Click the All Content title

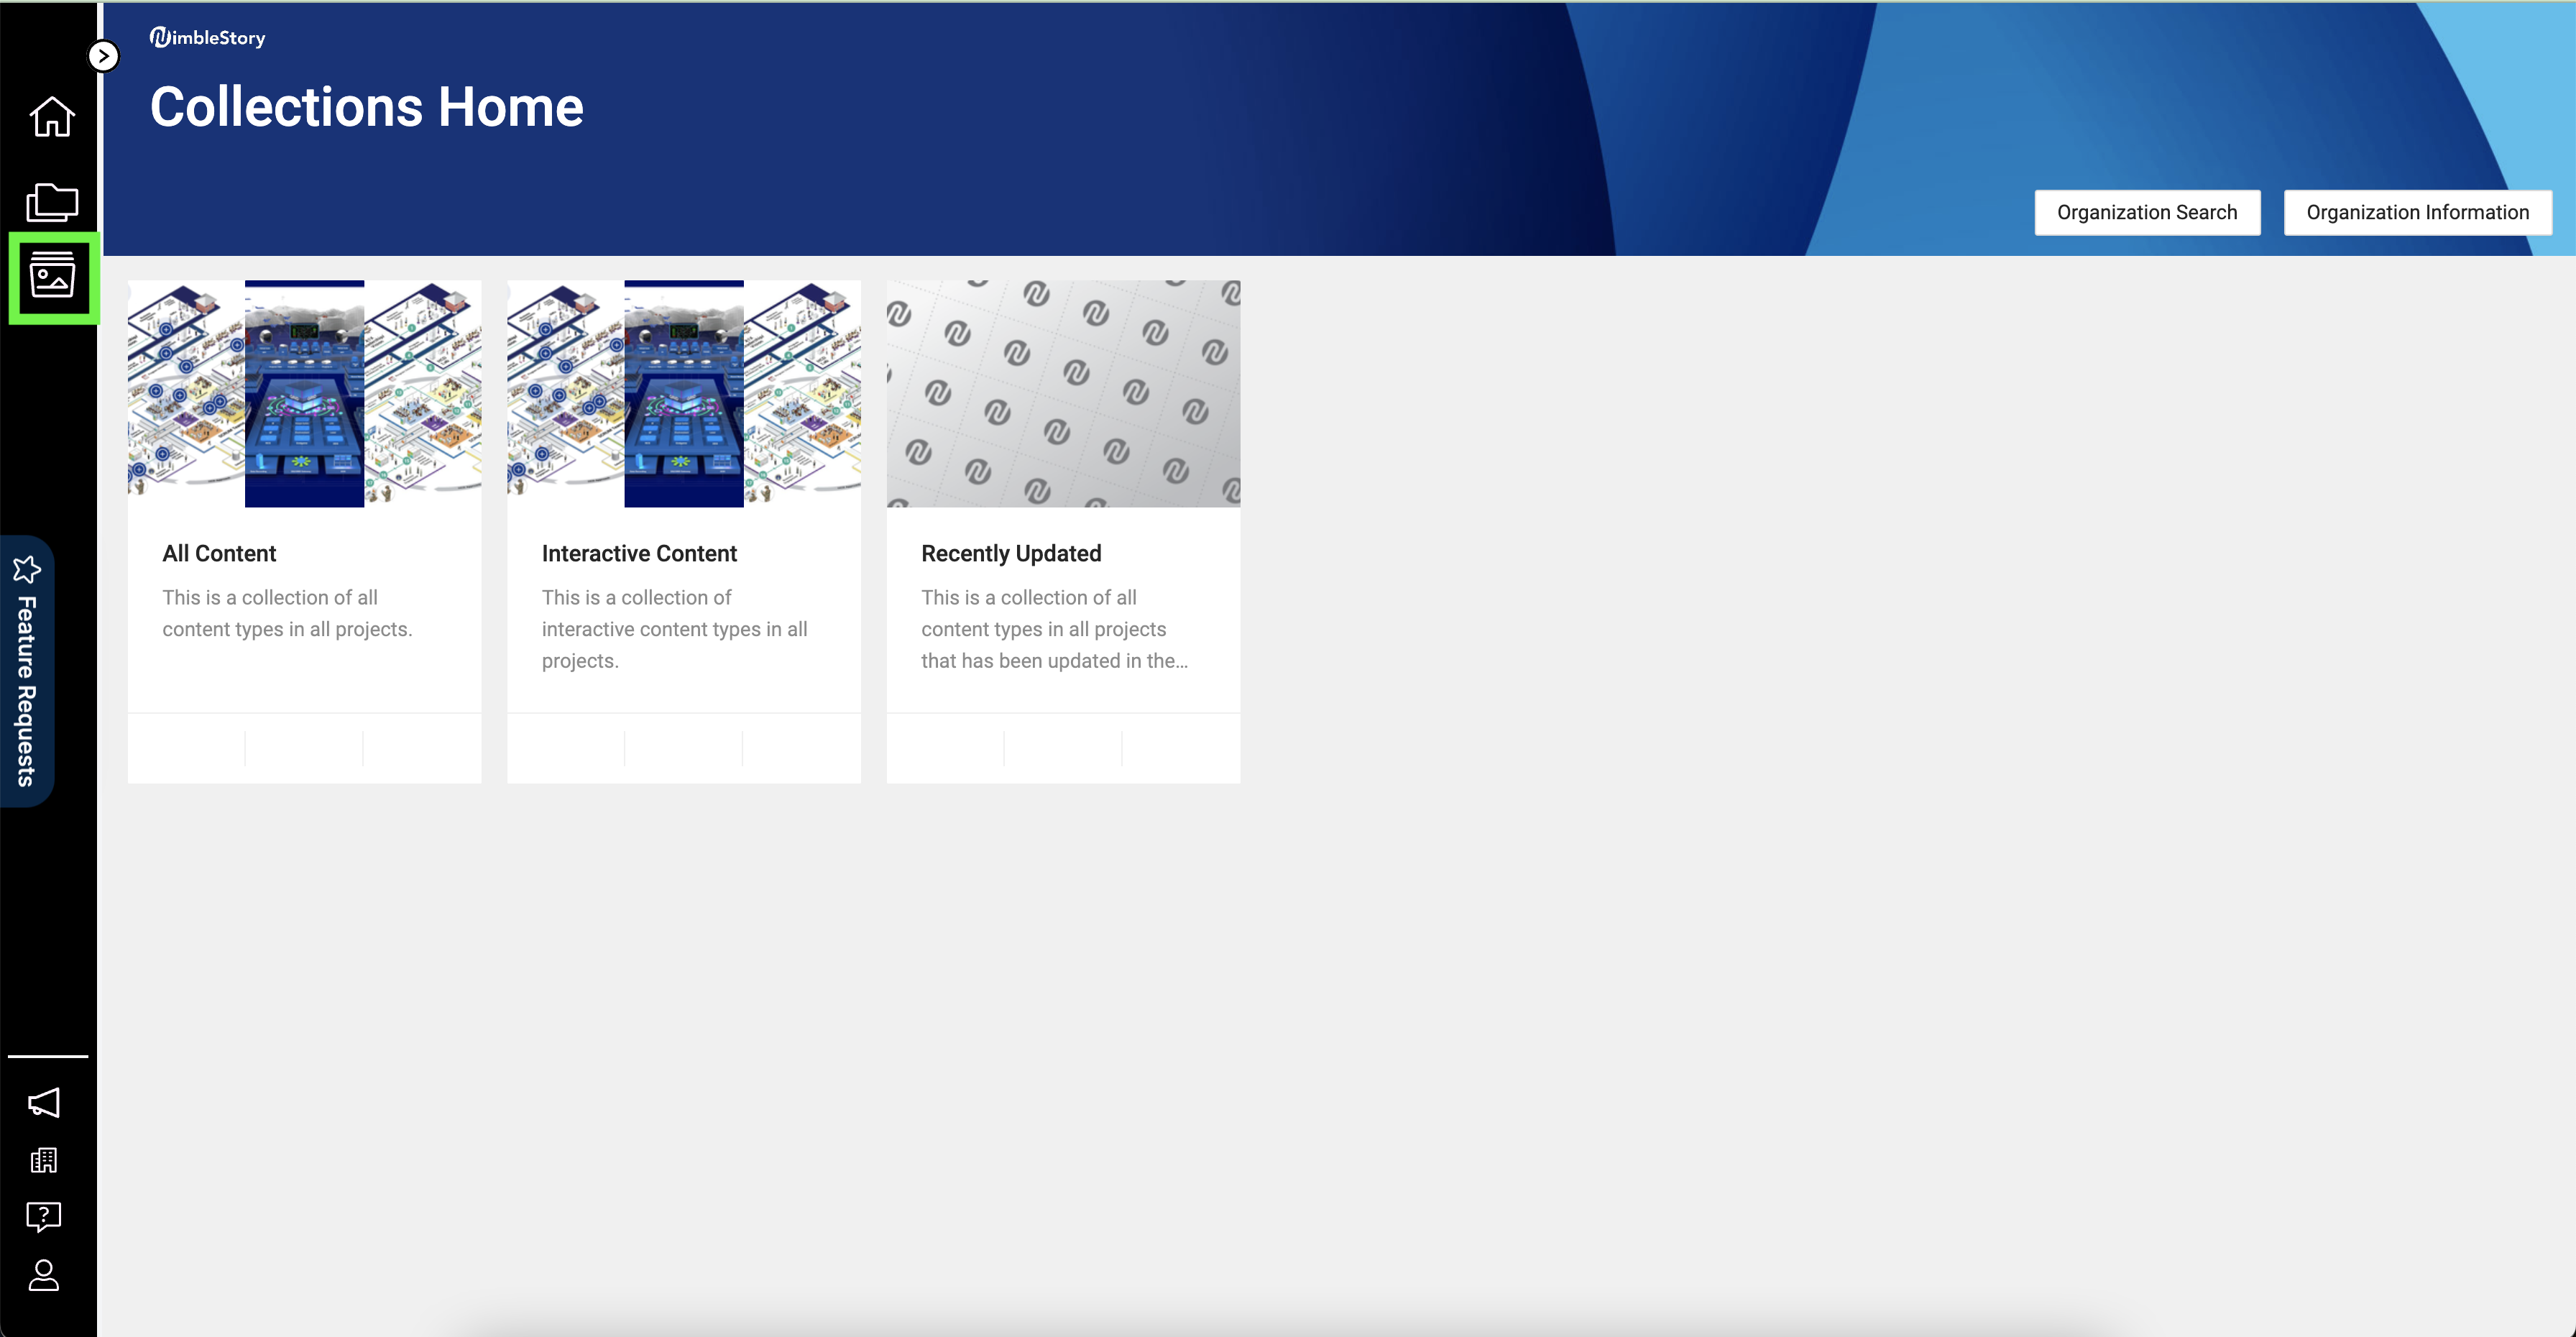click(219, 553)
